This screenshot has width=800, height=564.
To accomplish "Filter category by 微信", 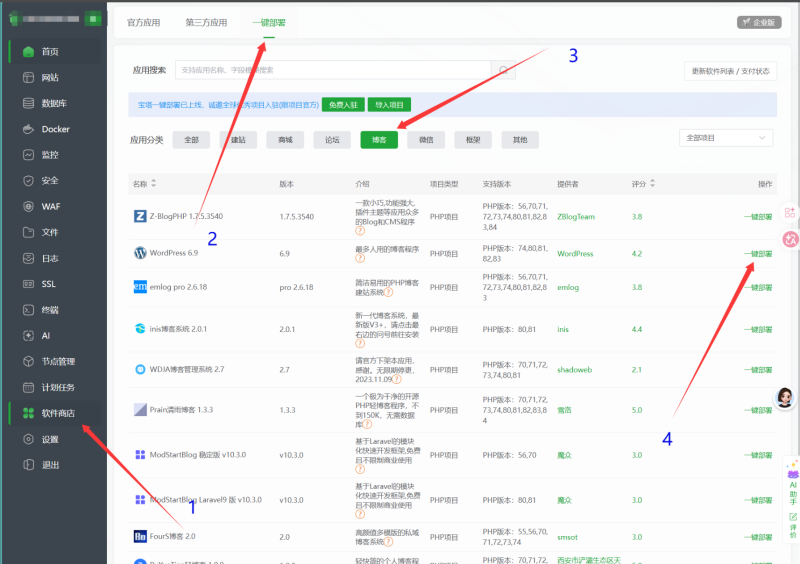I will pyautogui.click(x=426, y=140).
